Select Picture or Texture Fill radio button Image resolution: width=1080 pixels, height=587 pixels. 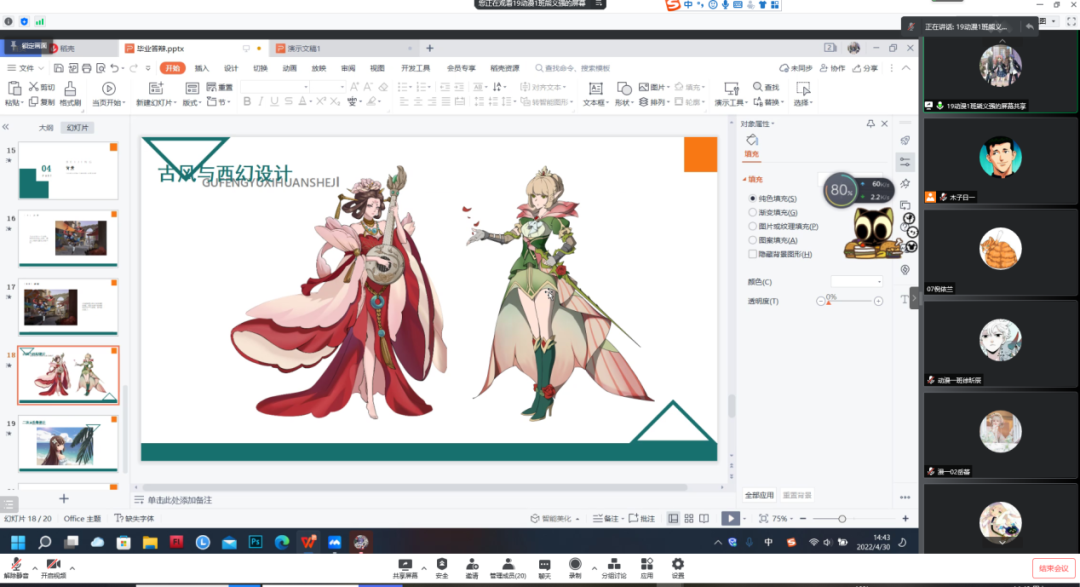(x=752, y=226)
